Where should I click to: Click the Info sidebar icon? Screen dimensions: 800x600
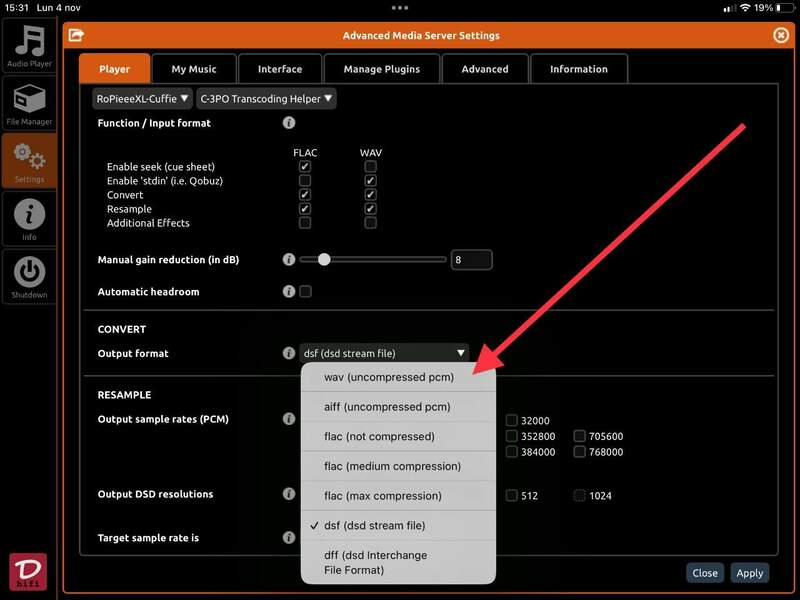click(x=29, y=218)
